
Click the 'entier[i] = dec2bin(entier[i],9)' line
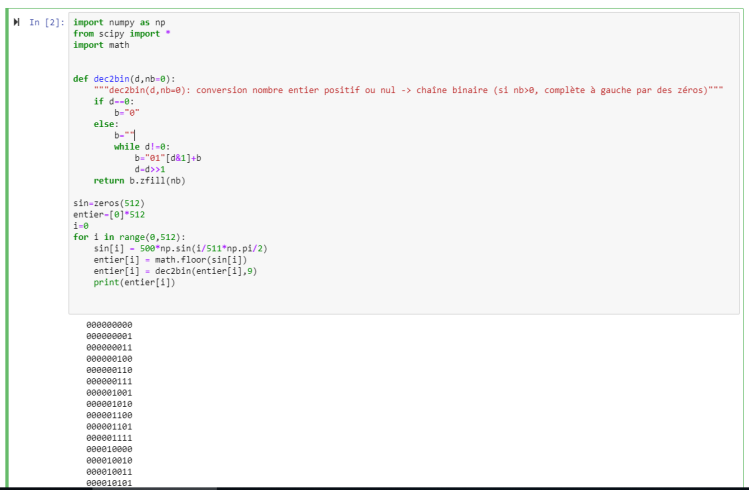(175, 271)
